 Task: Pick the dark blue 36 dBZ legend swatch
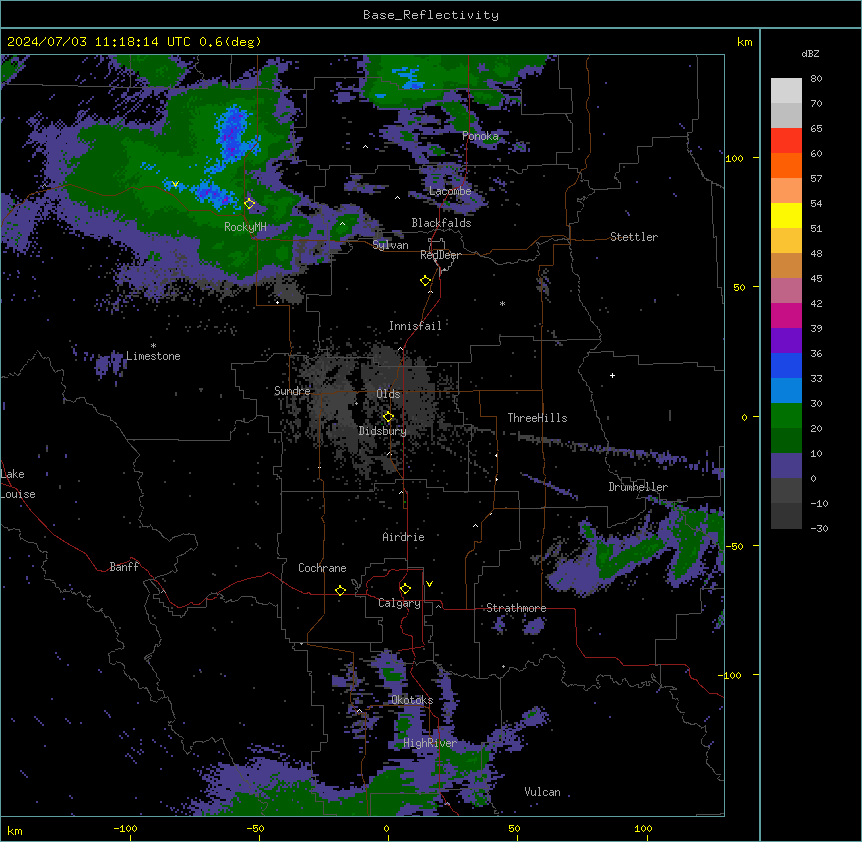[786, 365]
